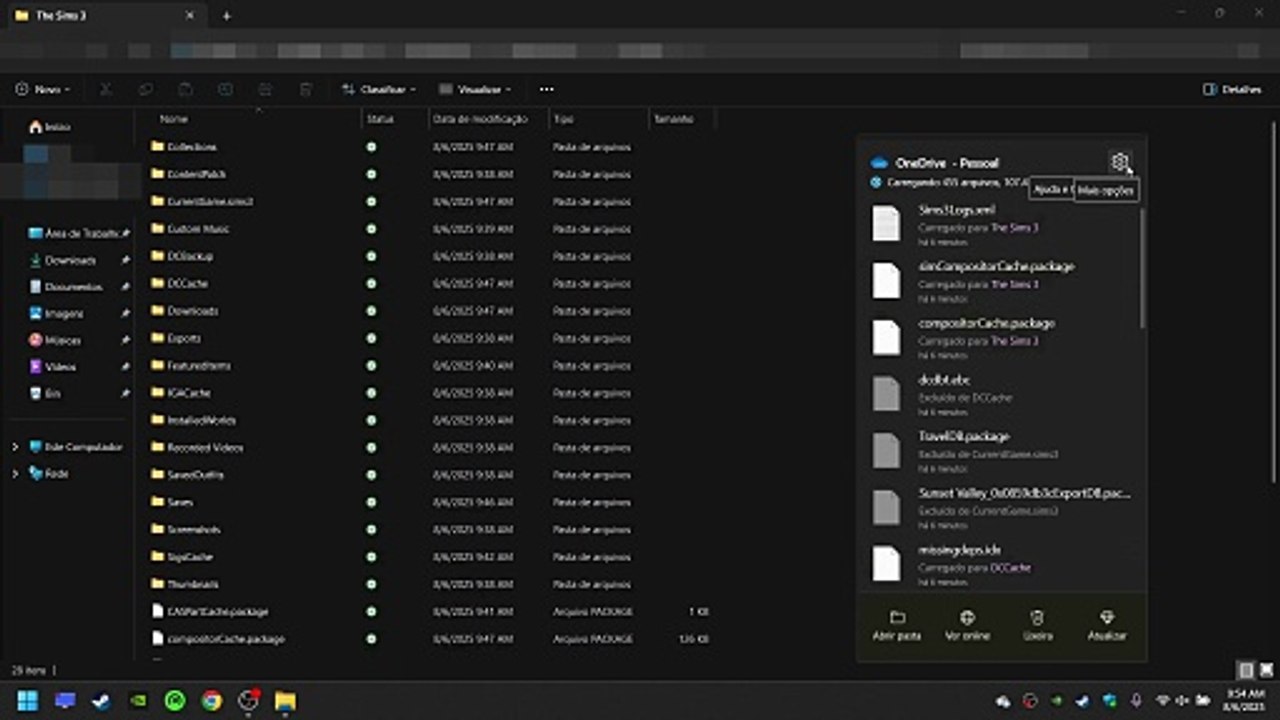This screenshot has height=720, width=1280.
Task: Click Atualizar in the OneDrive panel
Action: point(1107,626)
